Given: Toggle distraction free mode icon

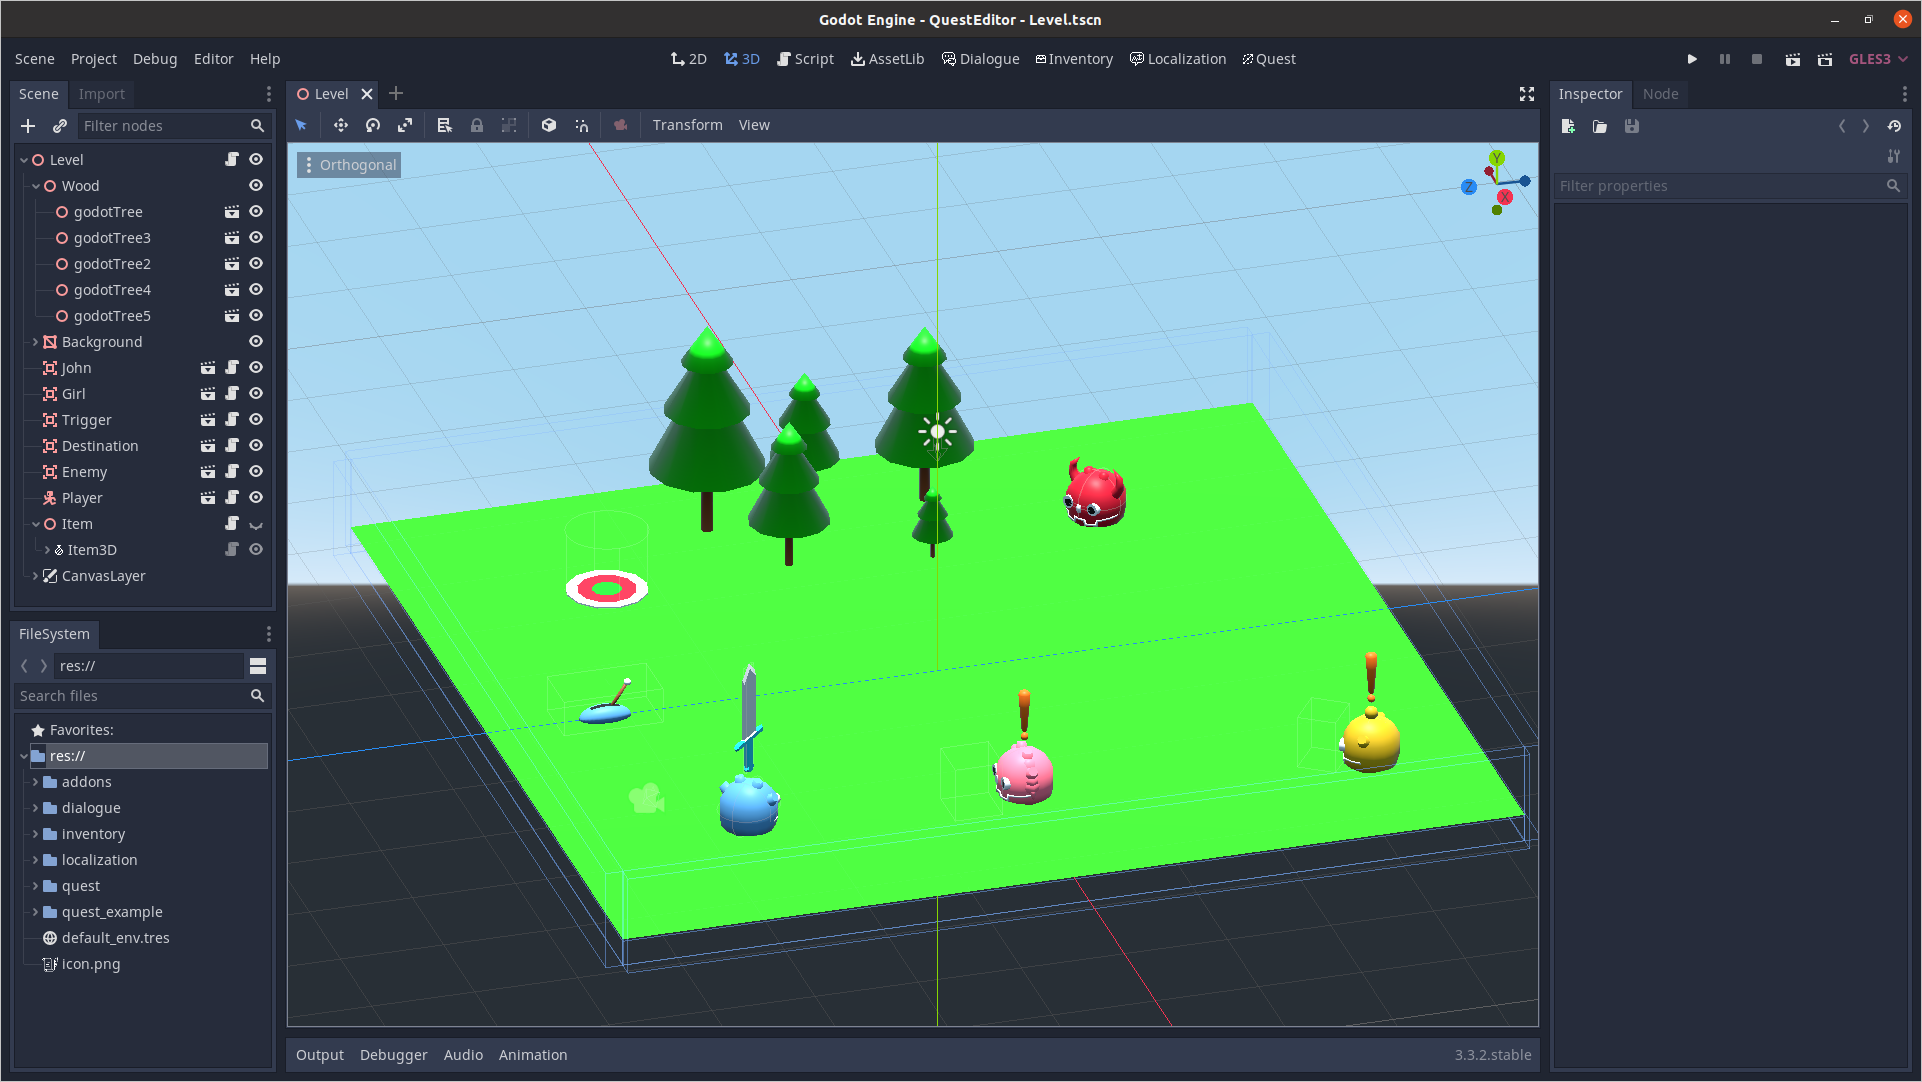Looking at the screenshot, I should point(1526,94).
